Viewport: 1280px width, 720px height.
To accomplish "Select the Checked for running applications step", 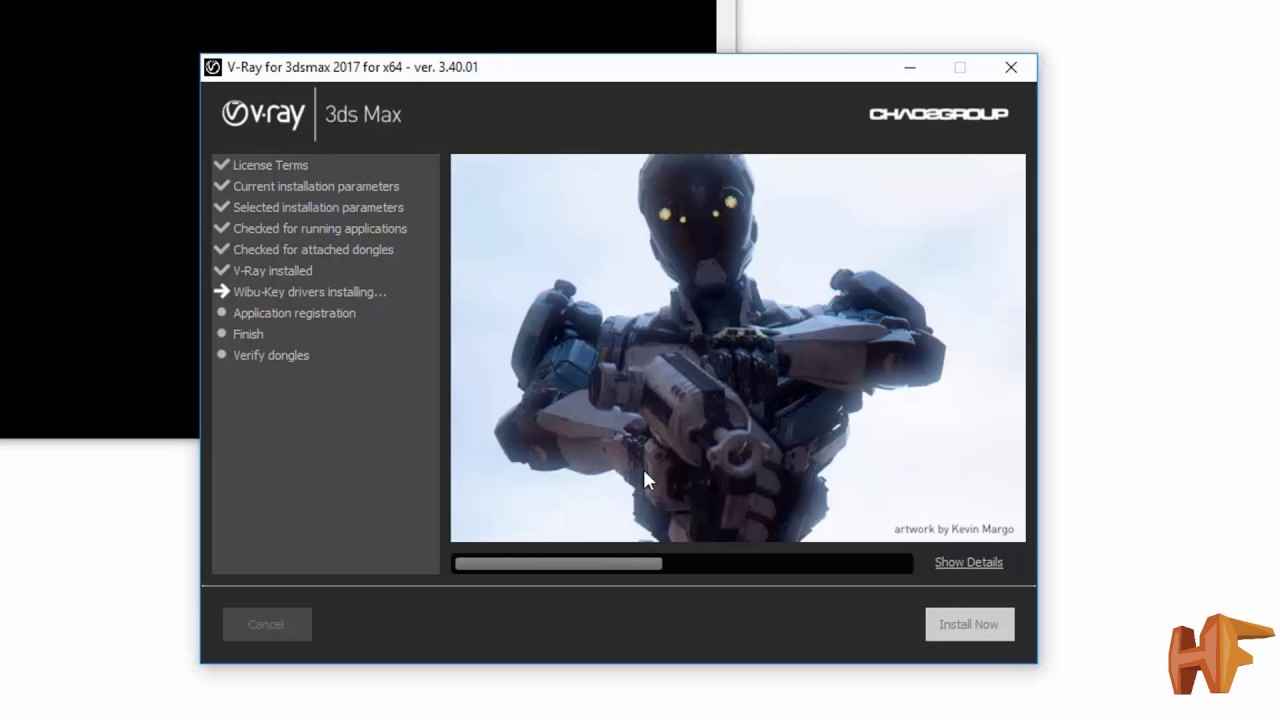I will click(320, 228).
